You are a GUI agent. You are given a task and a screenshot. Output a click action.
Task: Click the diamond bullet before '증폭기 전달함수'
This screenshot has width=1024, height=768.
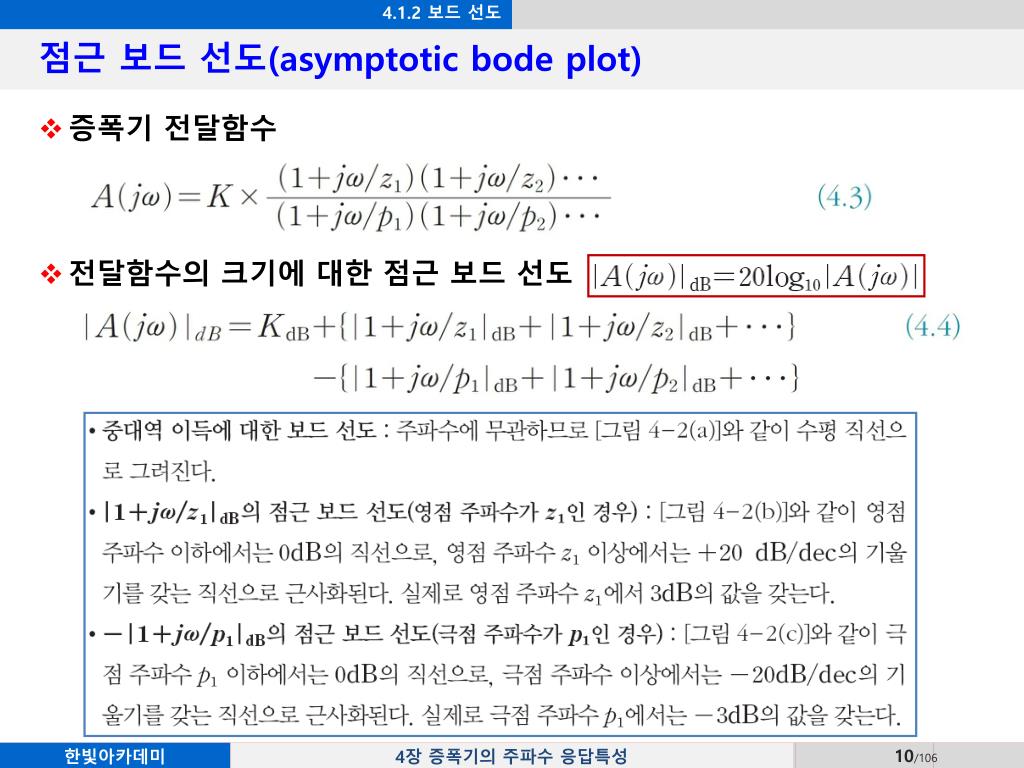pos(50,128)
